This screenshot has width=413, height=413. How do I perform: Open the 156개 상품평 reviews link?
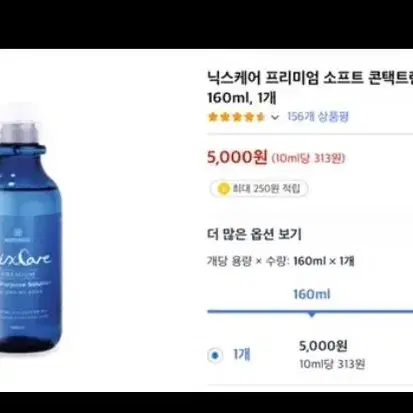click(x=318, y=117)
